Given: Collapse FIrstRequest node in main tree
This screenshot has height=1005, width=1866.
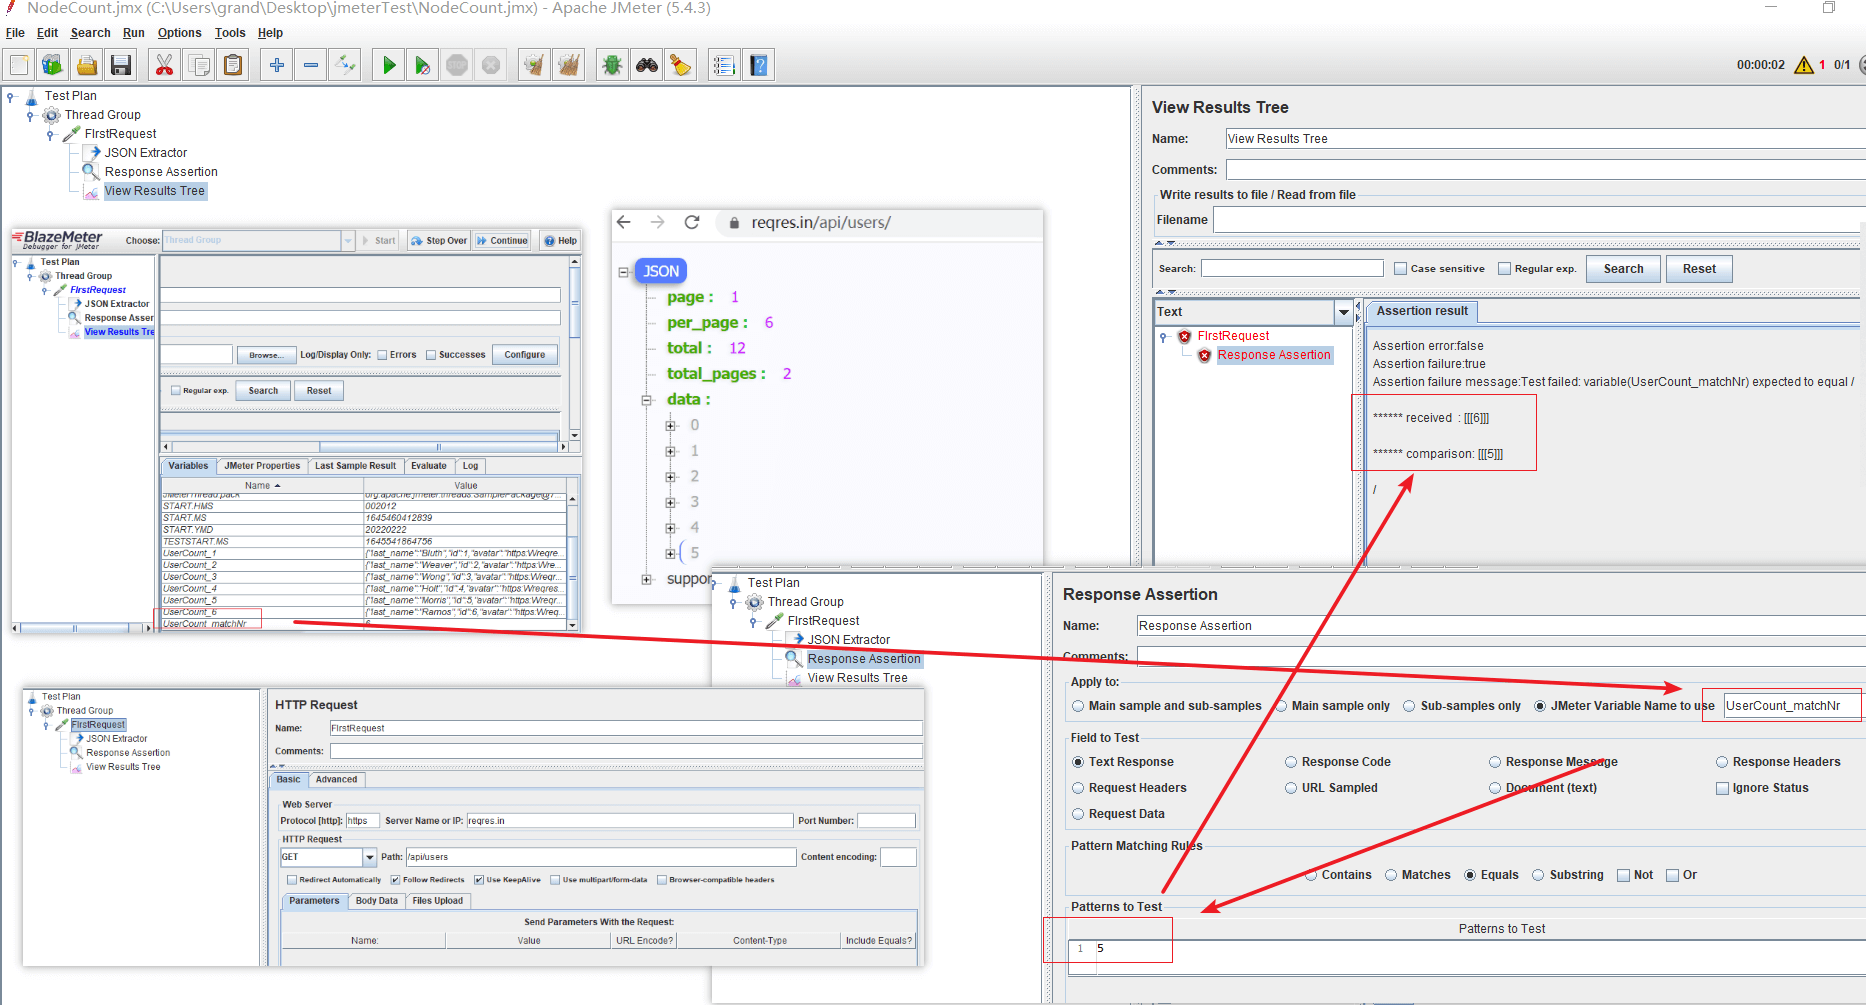Looking at the screenshot, I should (x=50, y=135).
